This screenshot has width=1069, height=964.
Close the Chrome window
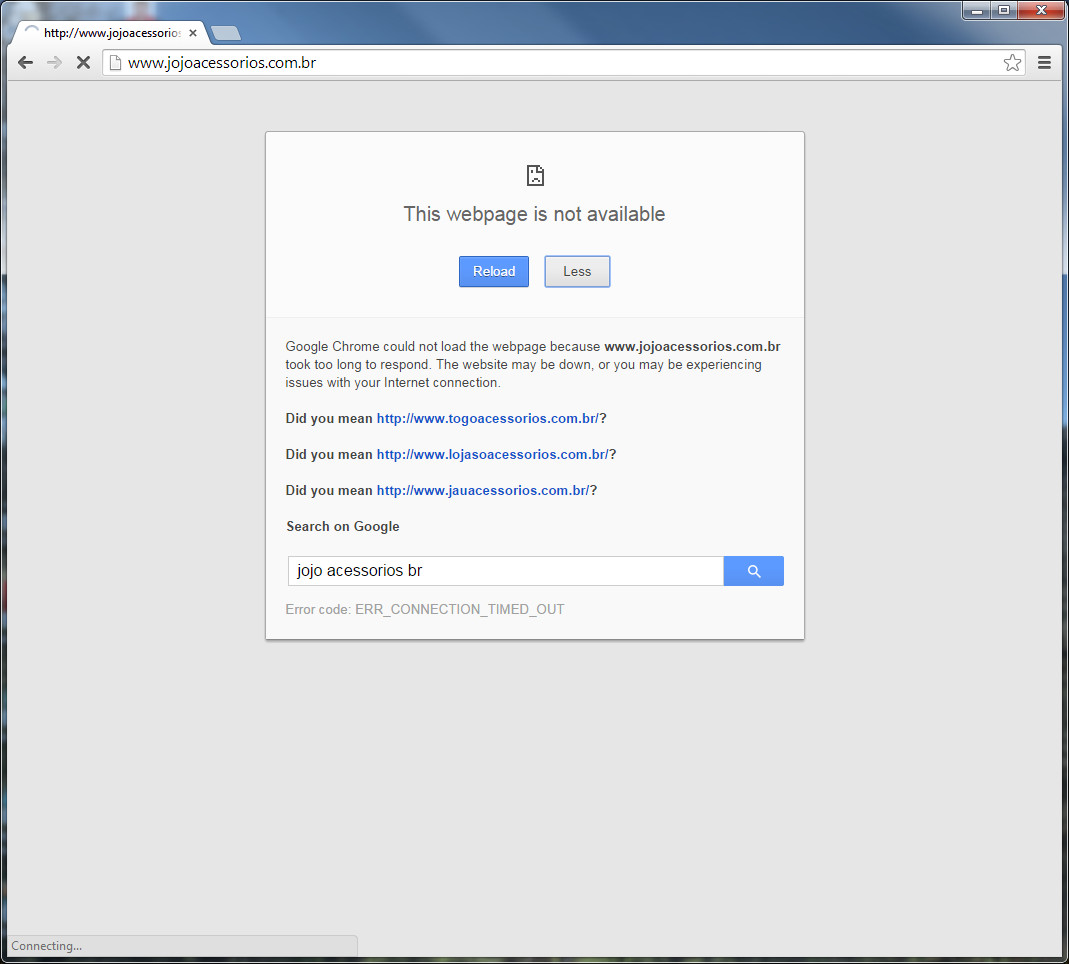pos(1041,10)
